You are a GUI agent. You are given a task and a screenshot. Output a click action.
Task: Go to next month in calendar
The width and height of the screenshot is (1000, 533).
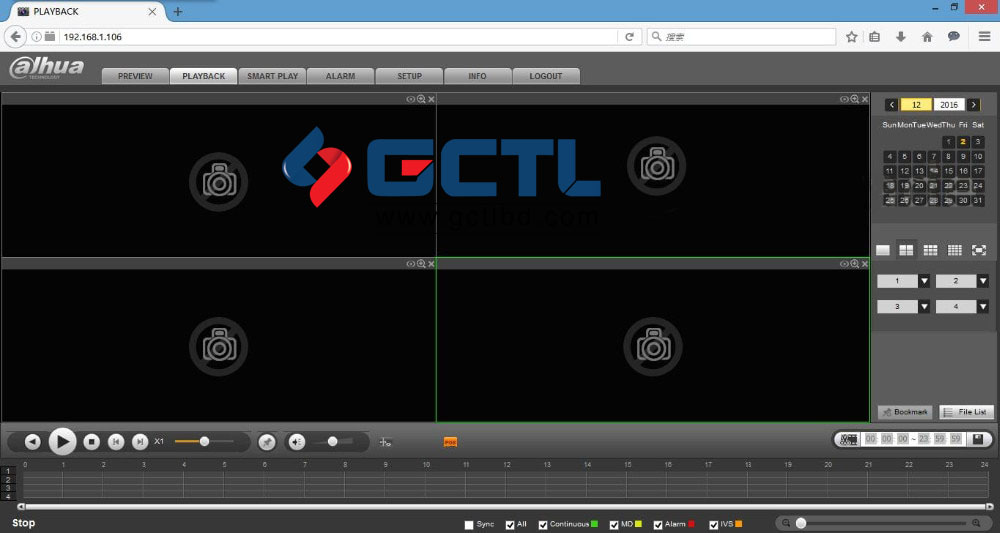coord(973,105)
